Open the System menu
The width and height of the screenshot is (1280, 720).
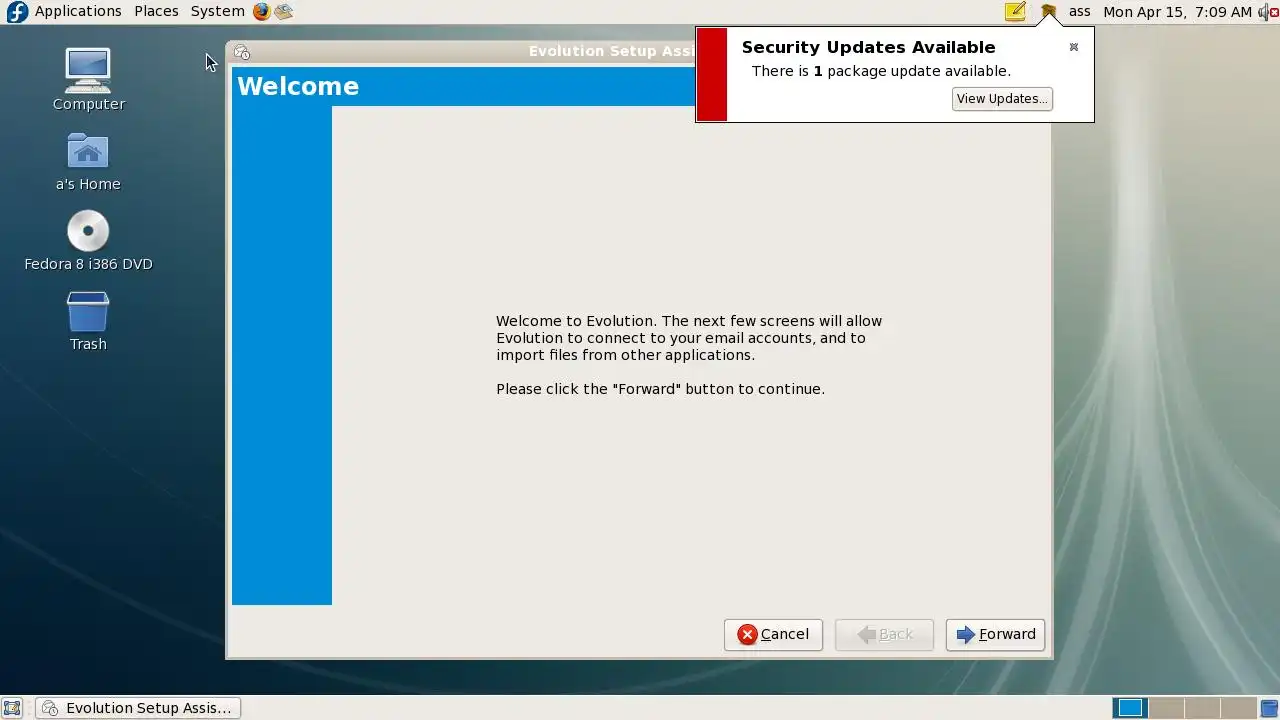click(x=217, y=11)
